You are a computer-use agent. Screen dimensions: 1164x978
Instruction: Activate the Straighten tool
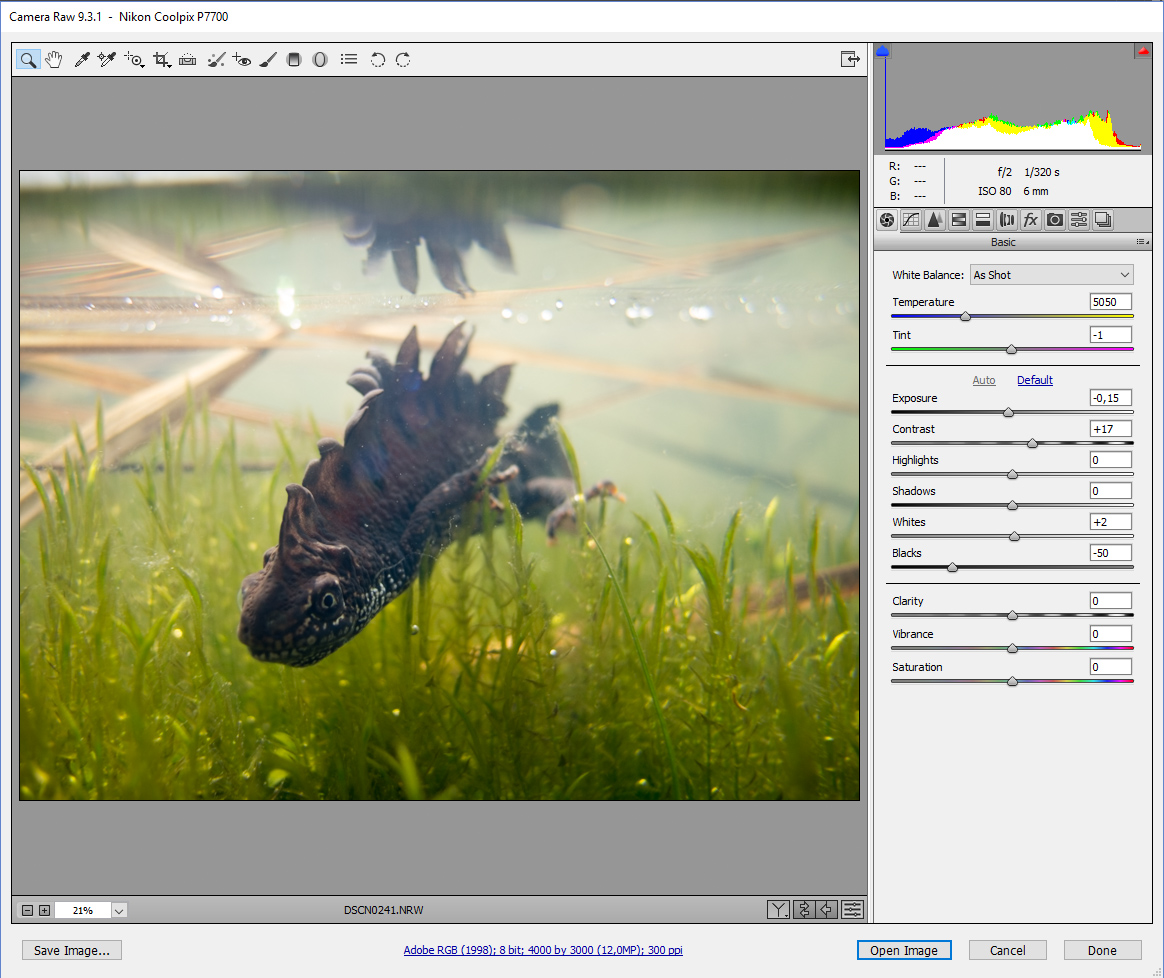tap(187, 60)
